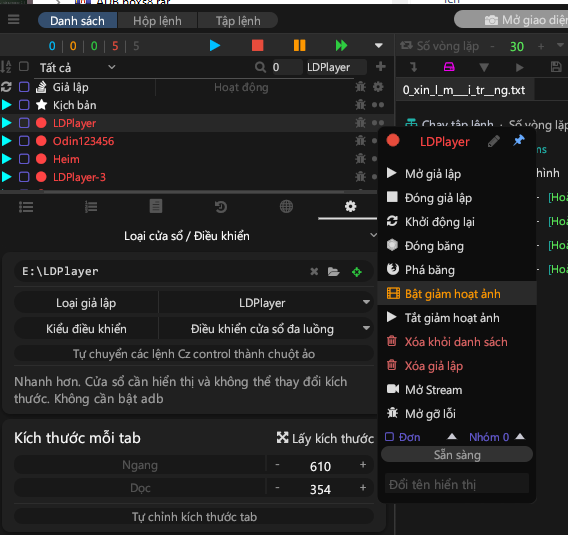The image size is (568, 535).
Task: Click the search magnifier icon
Action: [260, 67]
